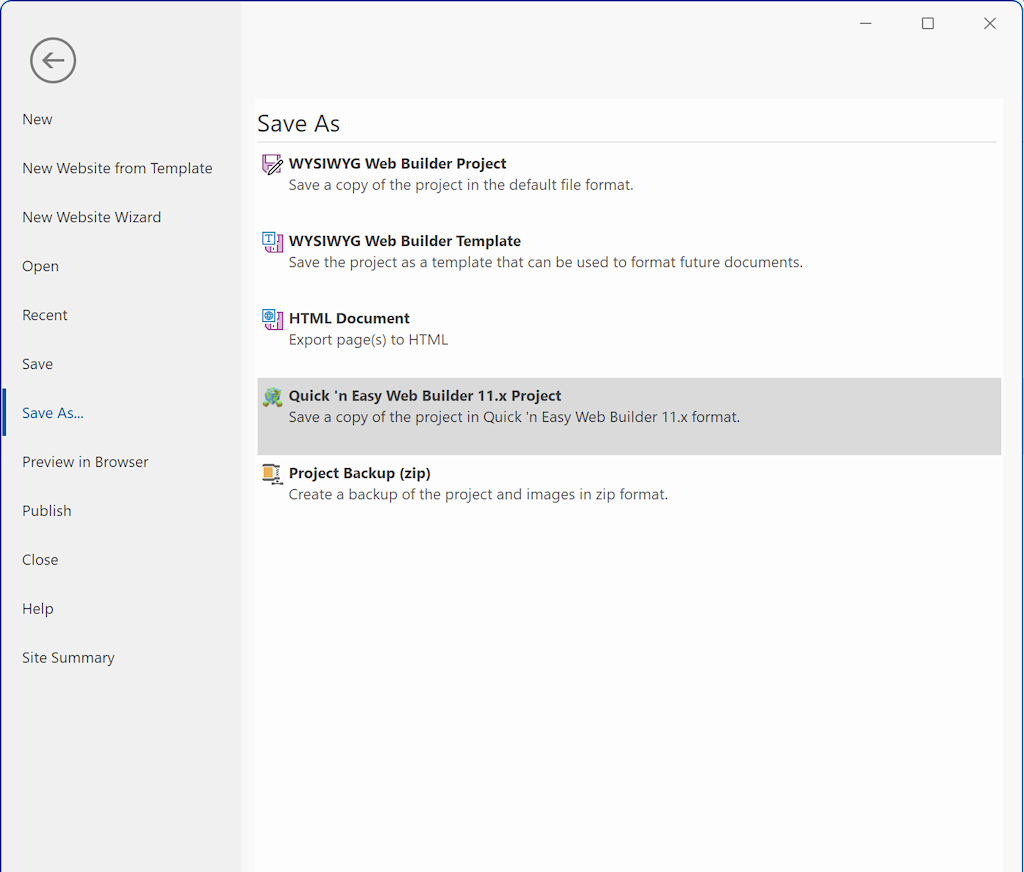Click Save in the sidebar menu
The height and width of the screenshot is (872, 1024).
click(38, 364)
